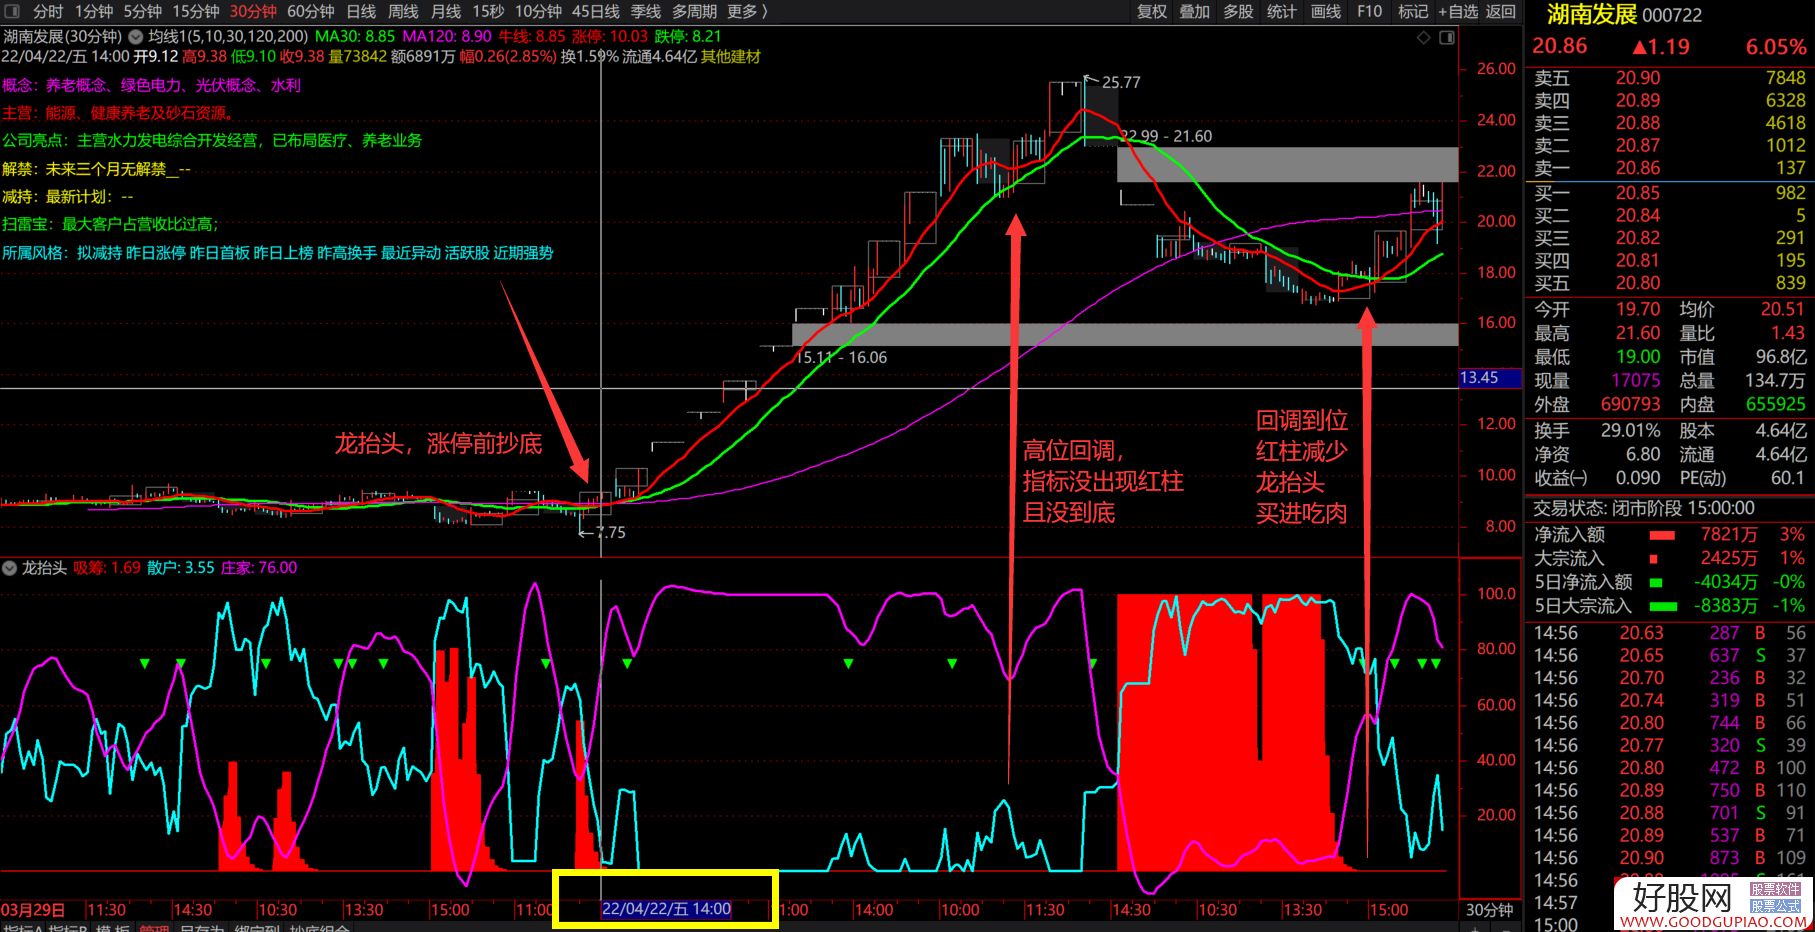Click the 7.75 low price label
This screenshot has height=932, width=1815.
point(610,533)
